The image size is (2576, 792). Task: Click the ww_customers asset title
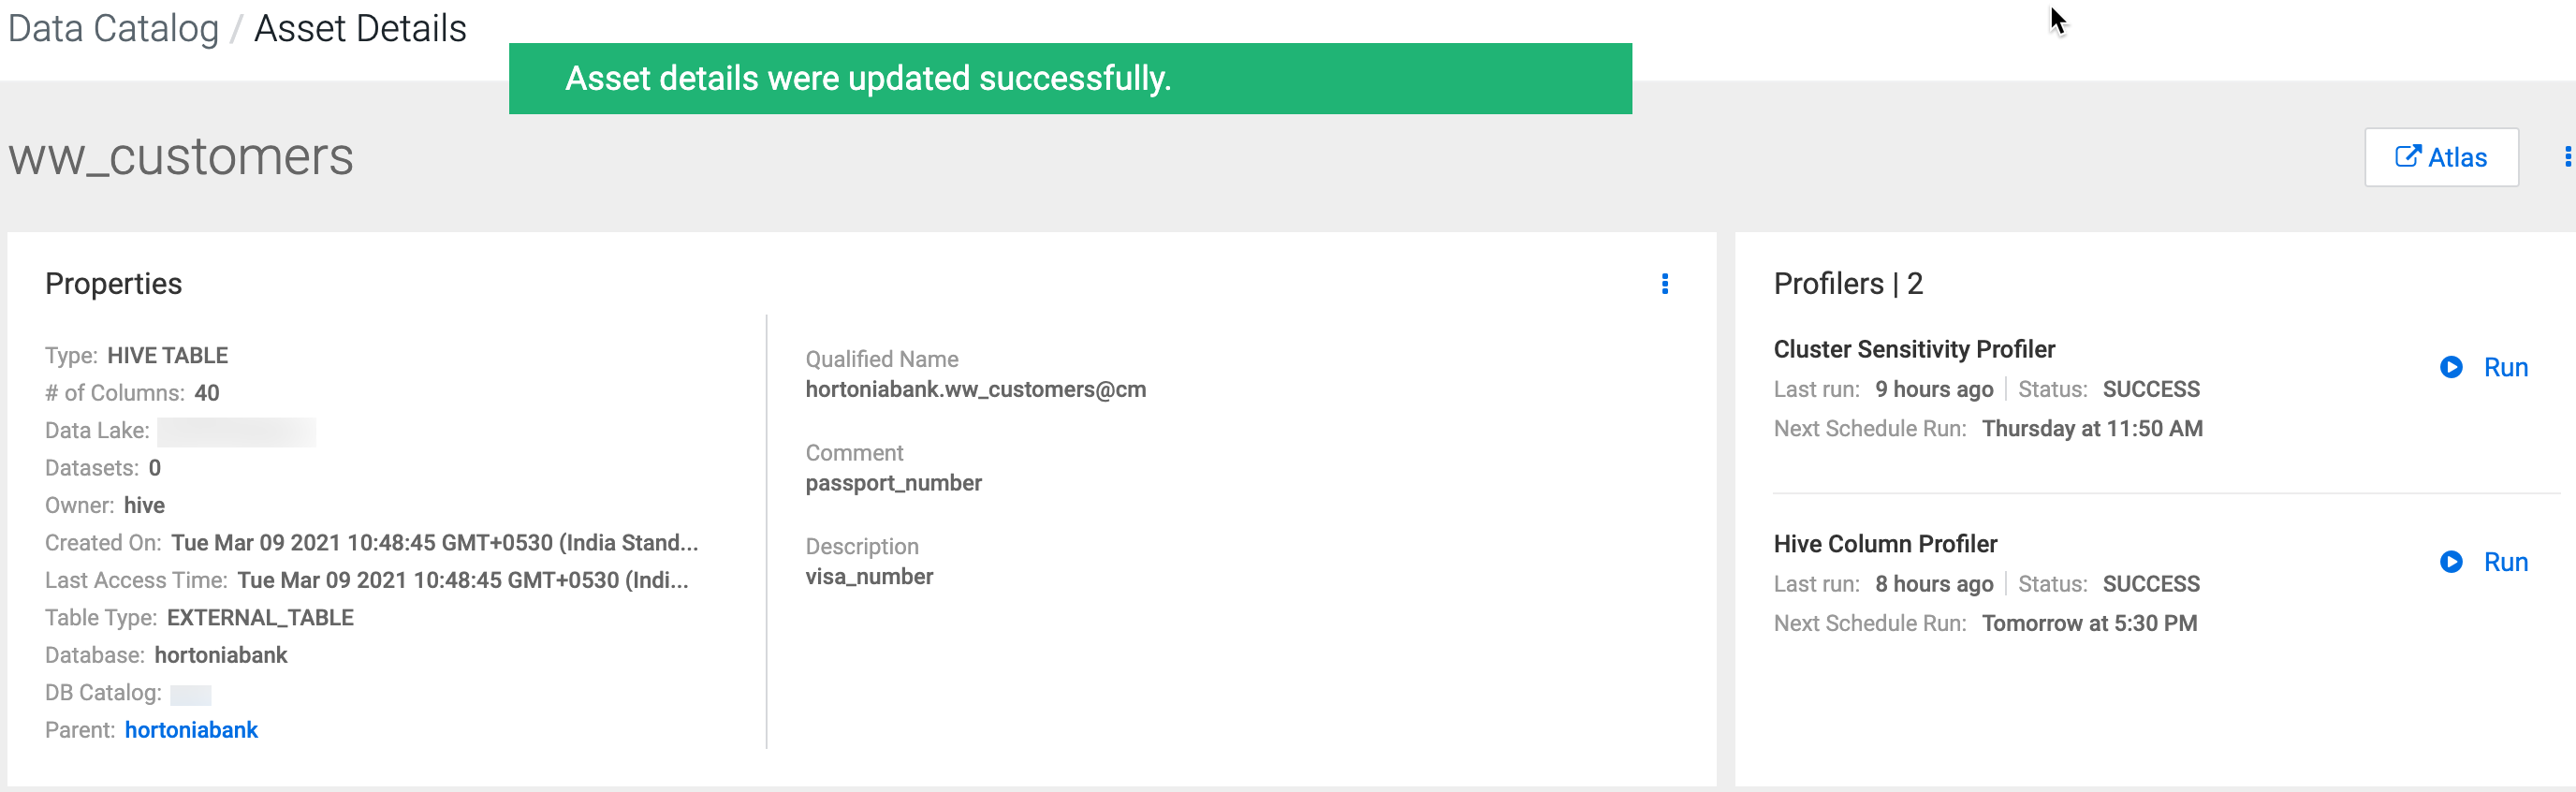pos(181,157)
